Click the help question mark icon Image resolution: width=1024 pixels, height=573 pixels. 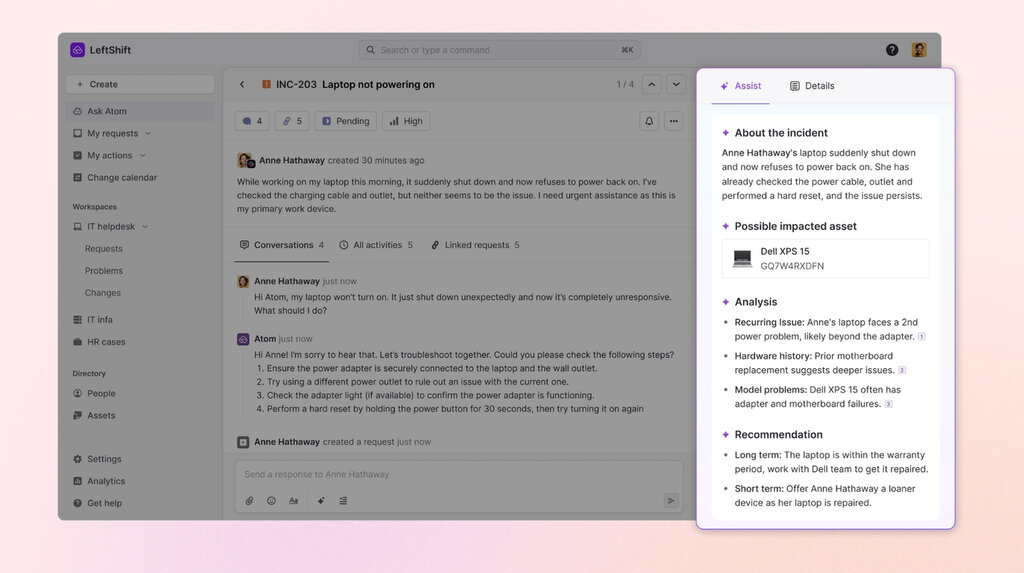pyautogui.click(x=892, y=50)
